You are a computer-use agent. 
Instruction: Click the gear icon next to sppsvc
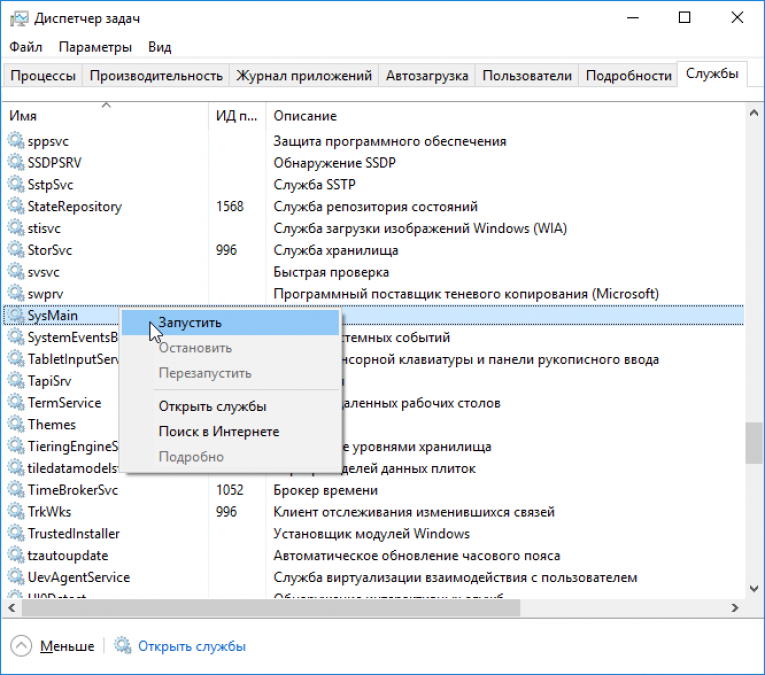(16, 140)
